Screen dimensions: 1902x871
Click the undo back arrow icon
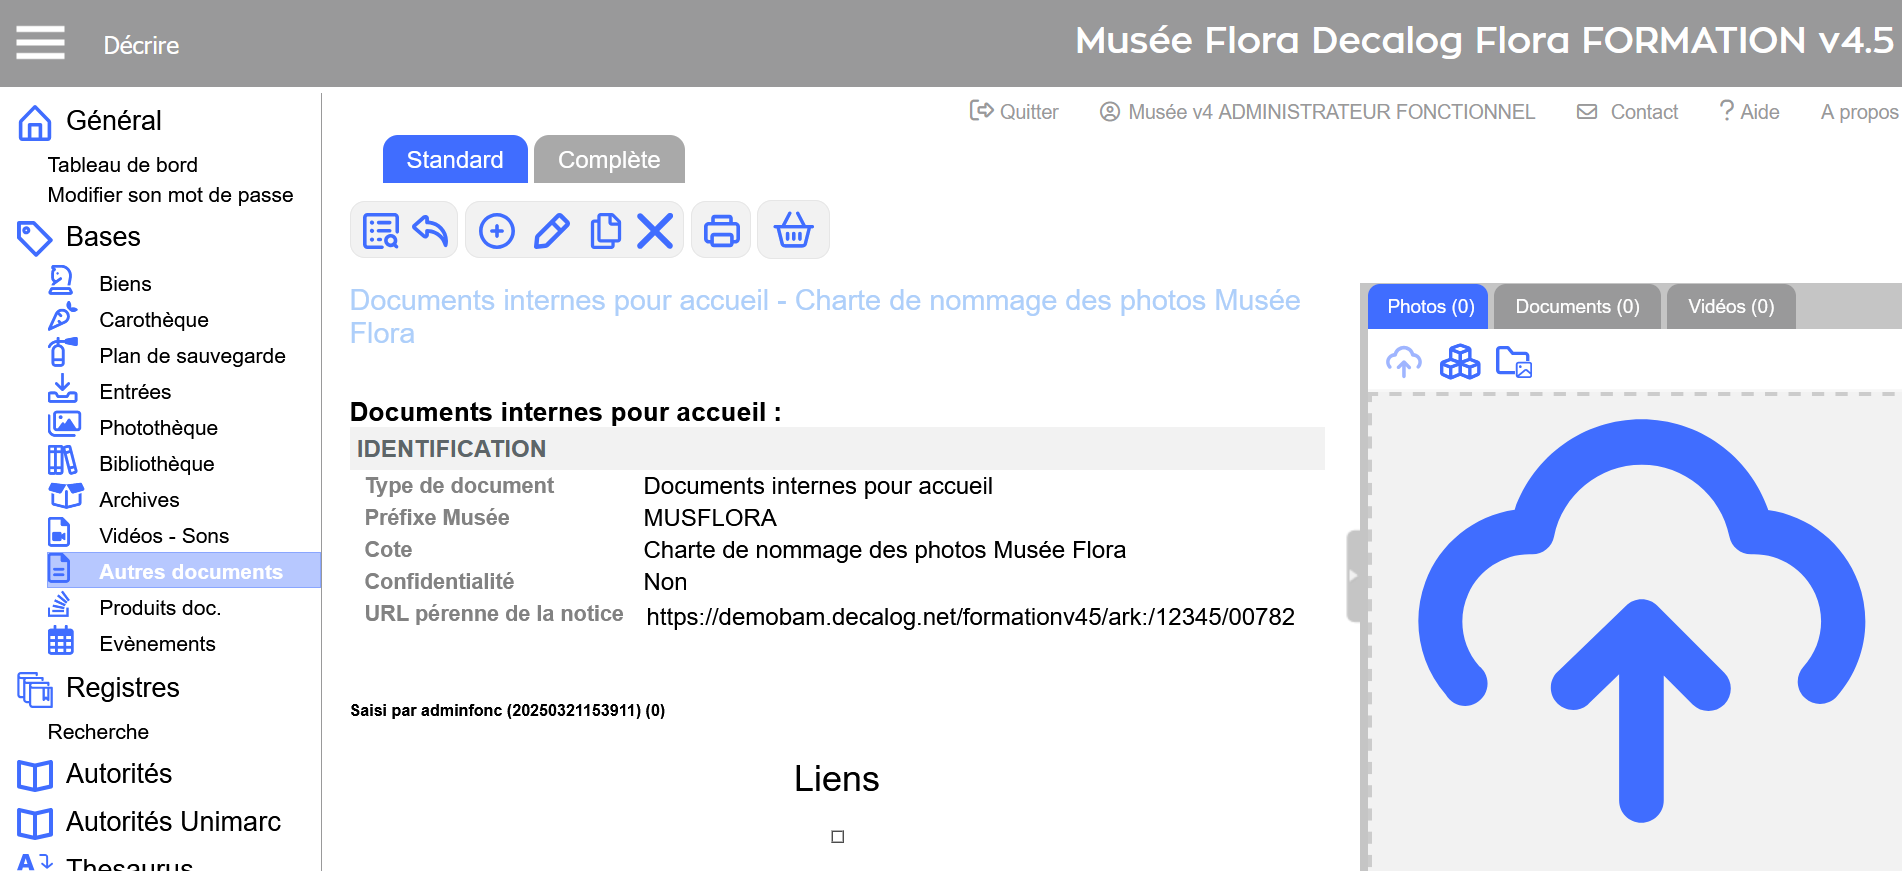(431, 231)
